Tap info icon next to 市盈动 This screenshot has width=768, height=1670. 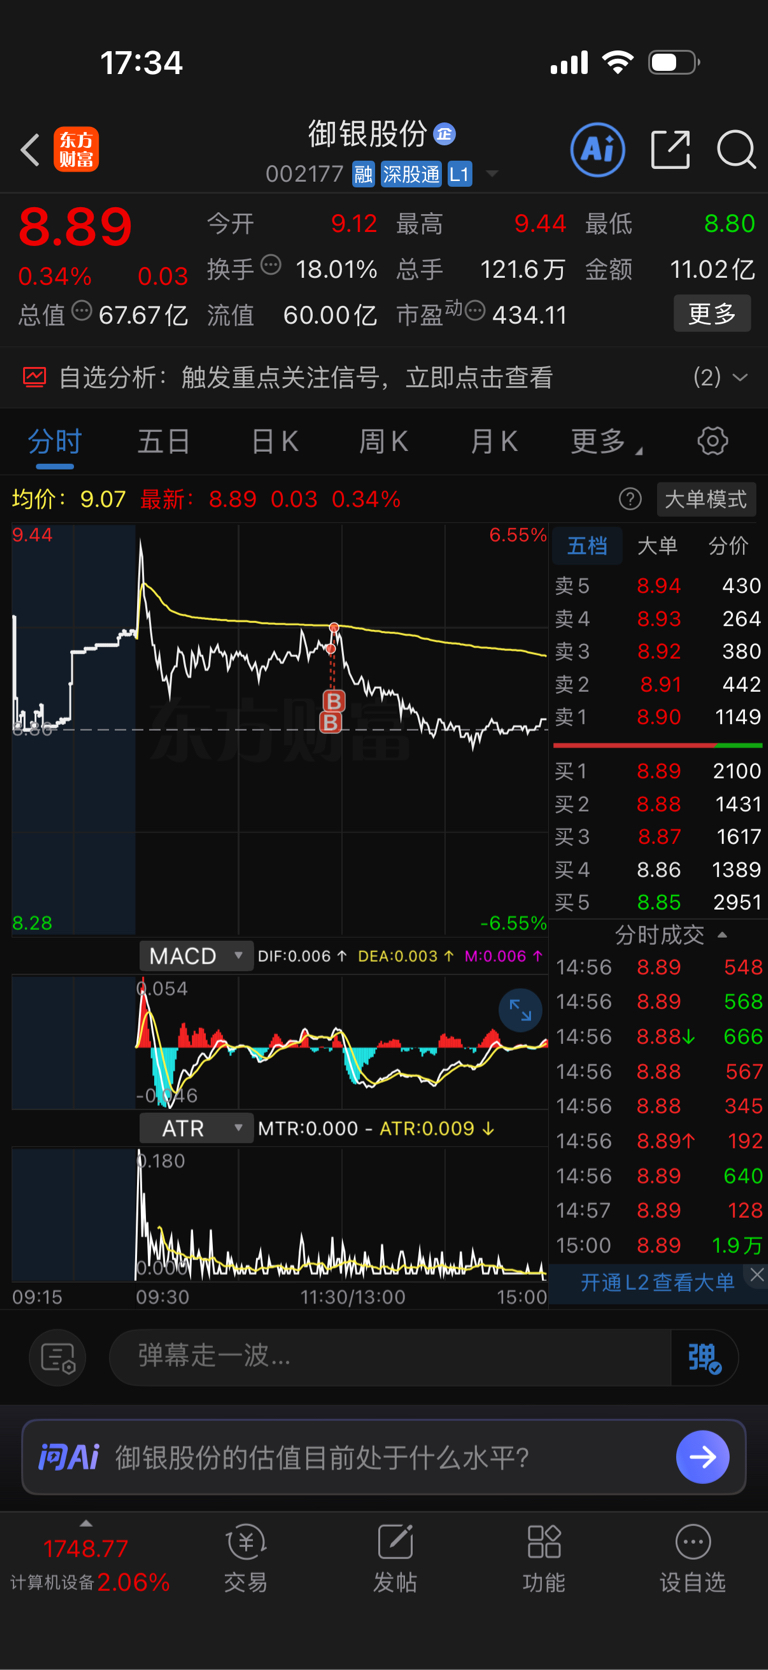click(x=475, y=312)
